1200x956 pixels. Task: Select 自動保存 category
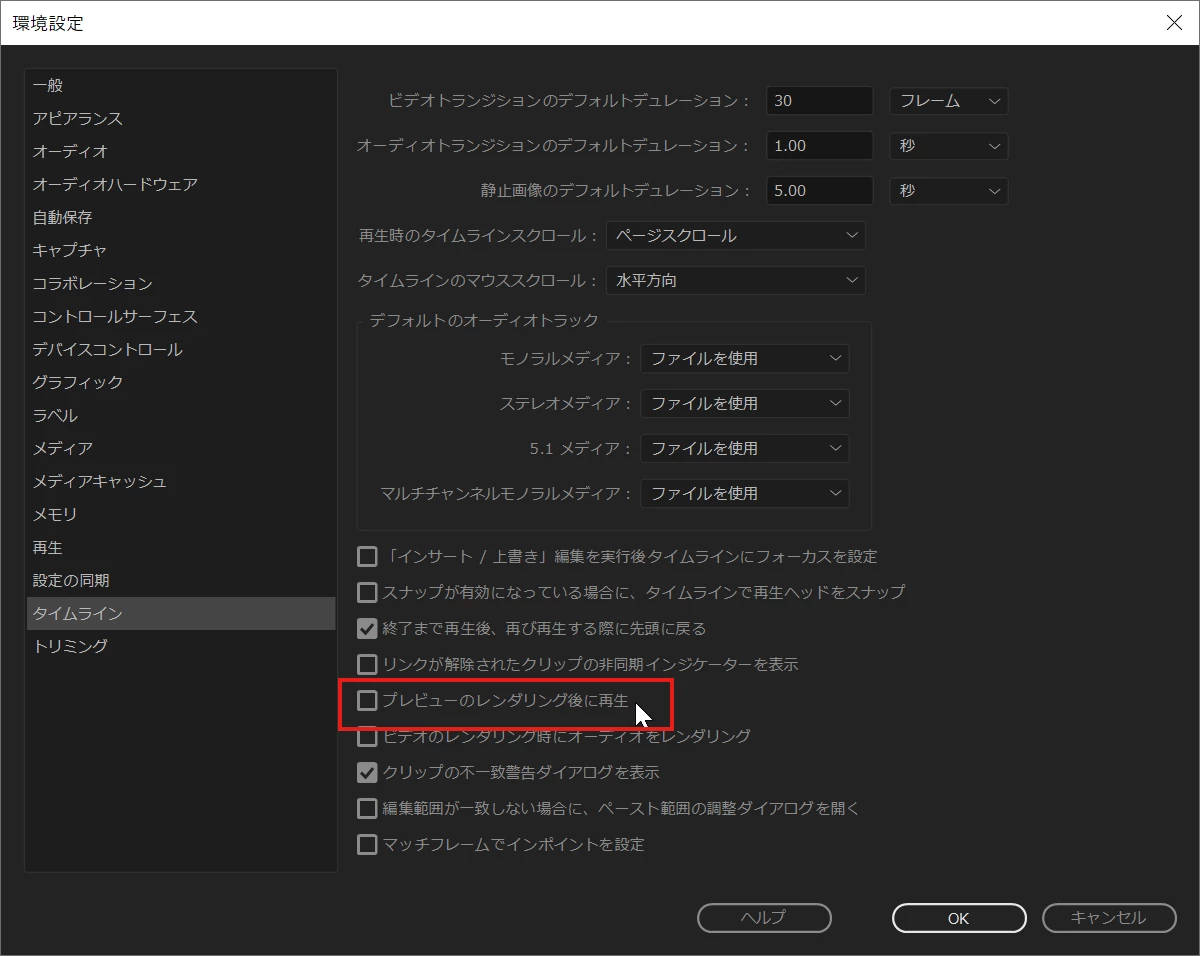coord(180,218)
